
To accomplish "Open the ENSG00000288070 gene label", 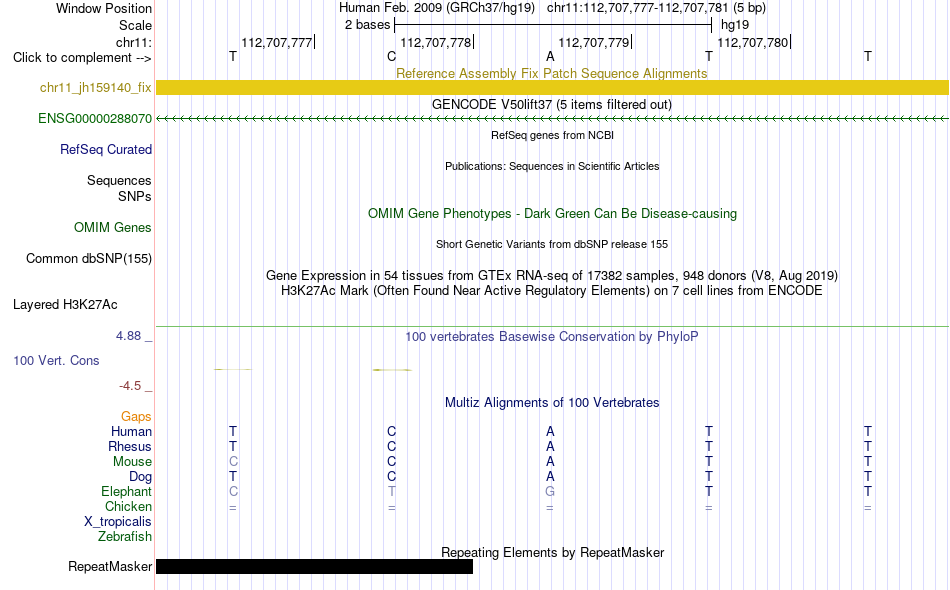I will tap(95, 119).
